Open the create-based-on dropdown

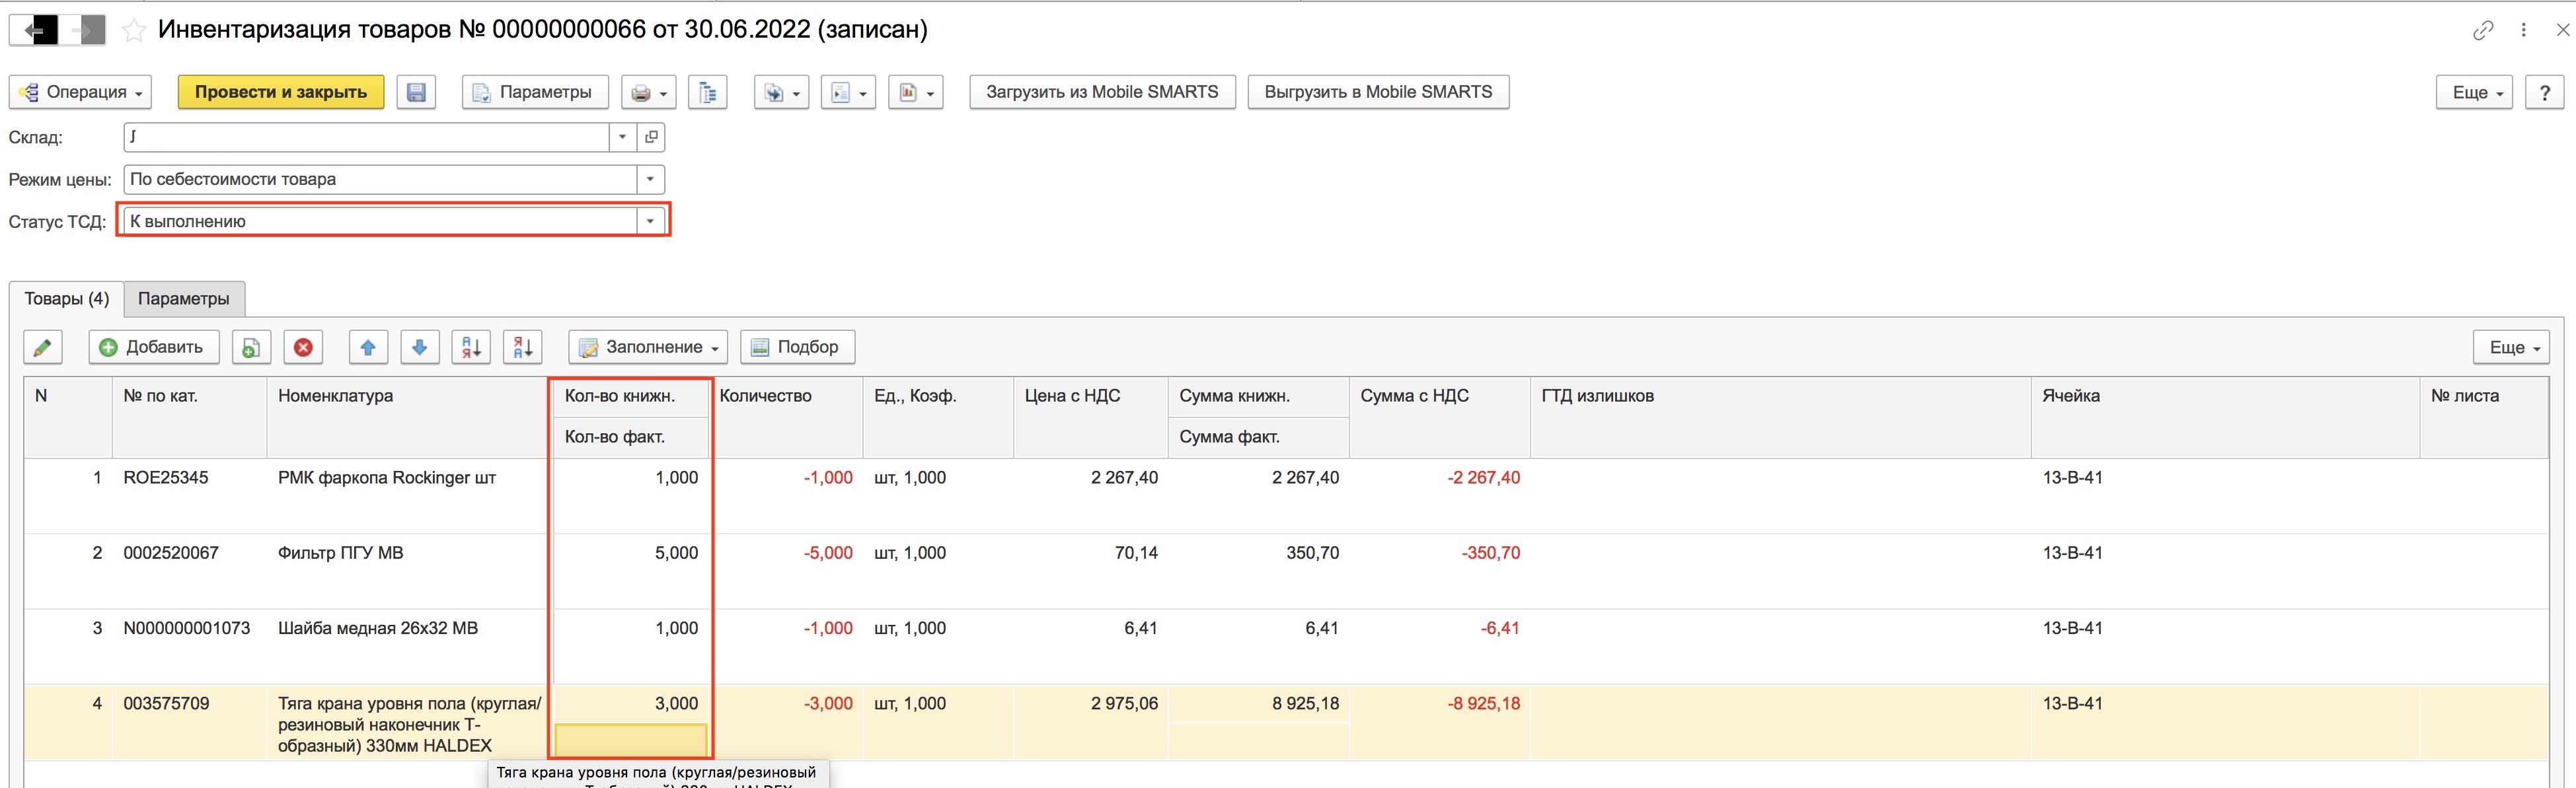(x=781, y=92)
